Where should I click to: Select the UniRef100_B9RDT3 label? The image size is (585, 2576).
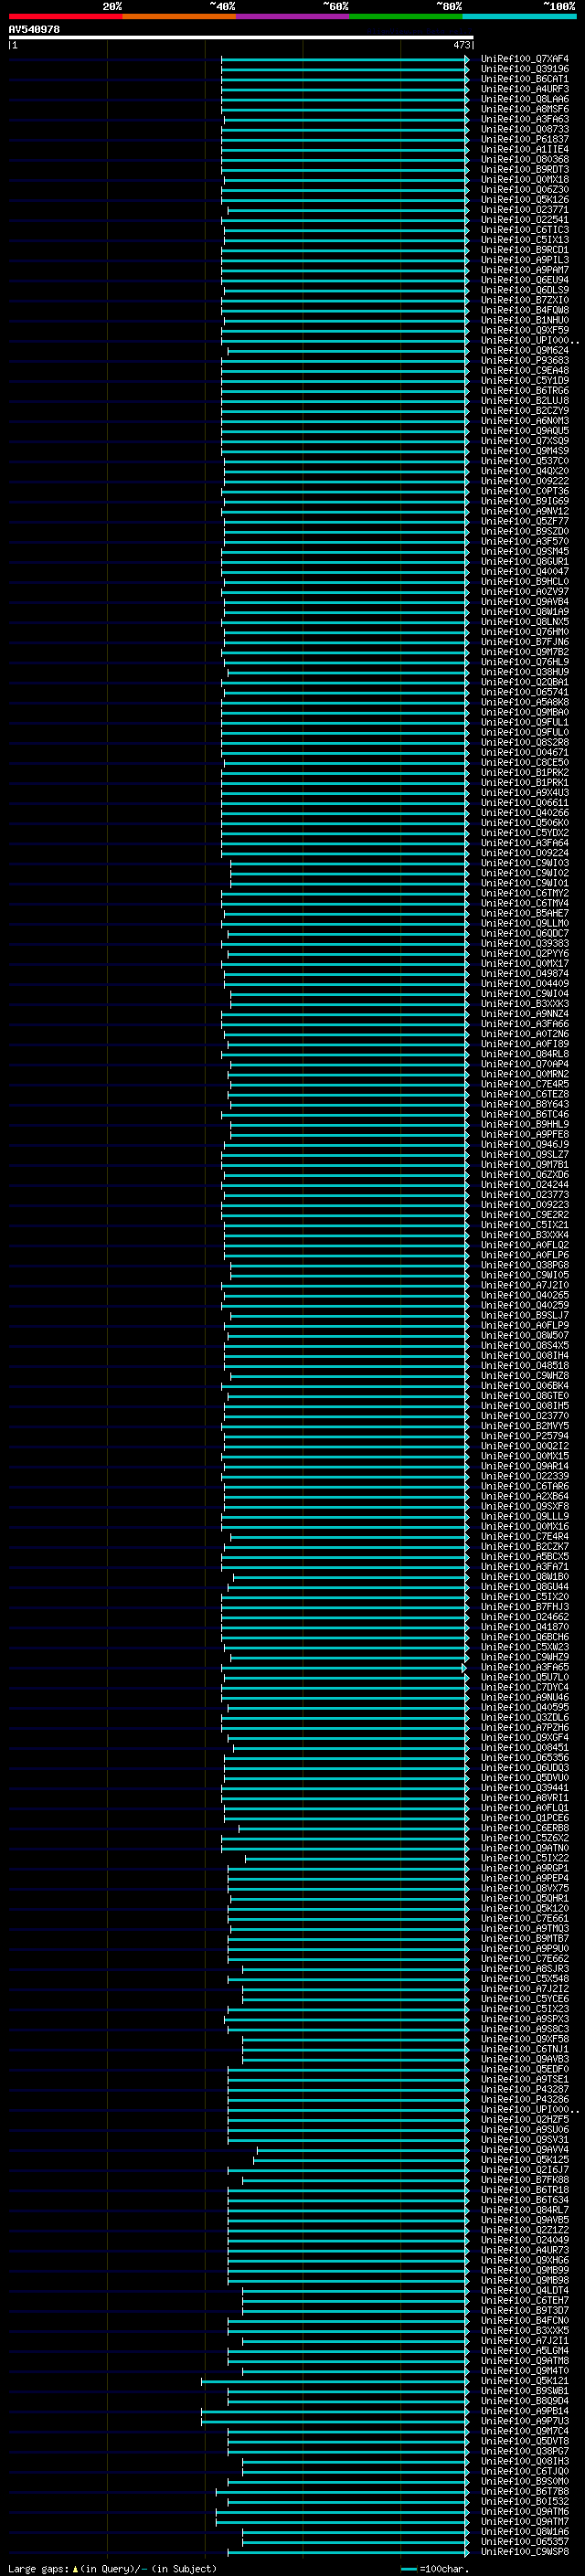coord(525,169)
